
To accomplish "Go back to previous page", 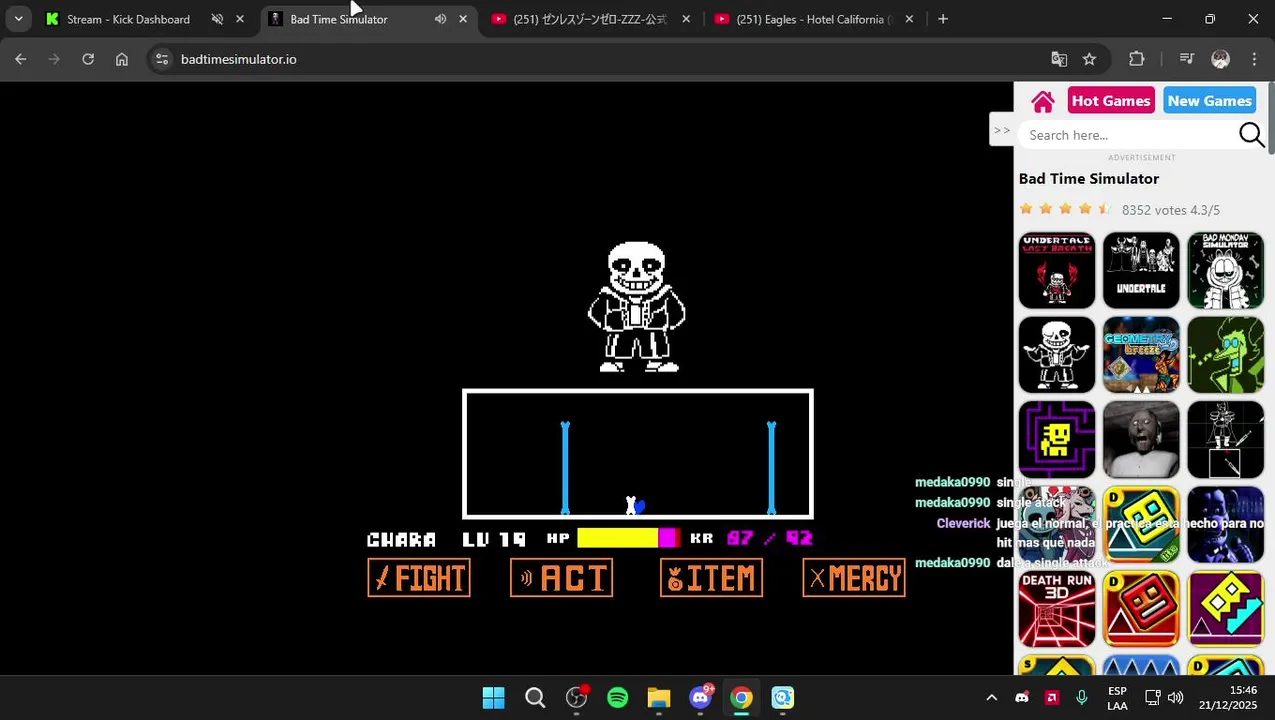I will tap(21, 59).
